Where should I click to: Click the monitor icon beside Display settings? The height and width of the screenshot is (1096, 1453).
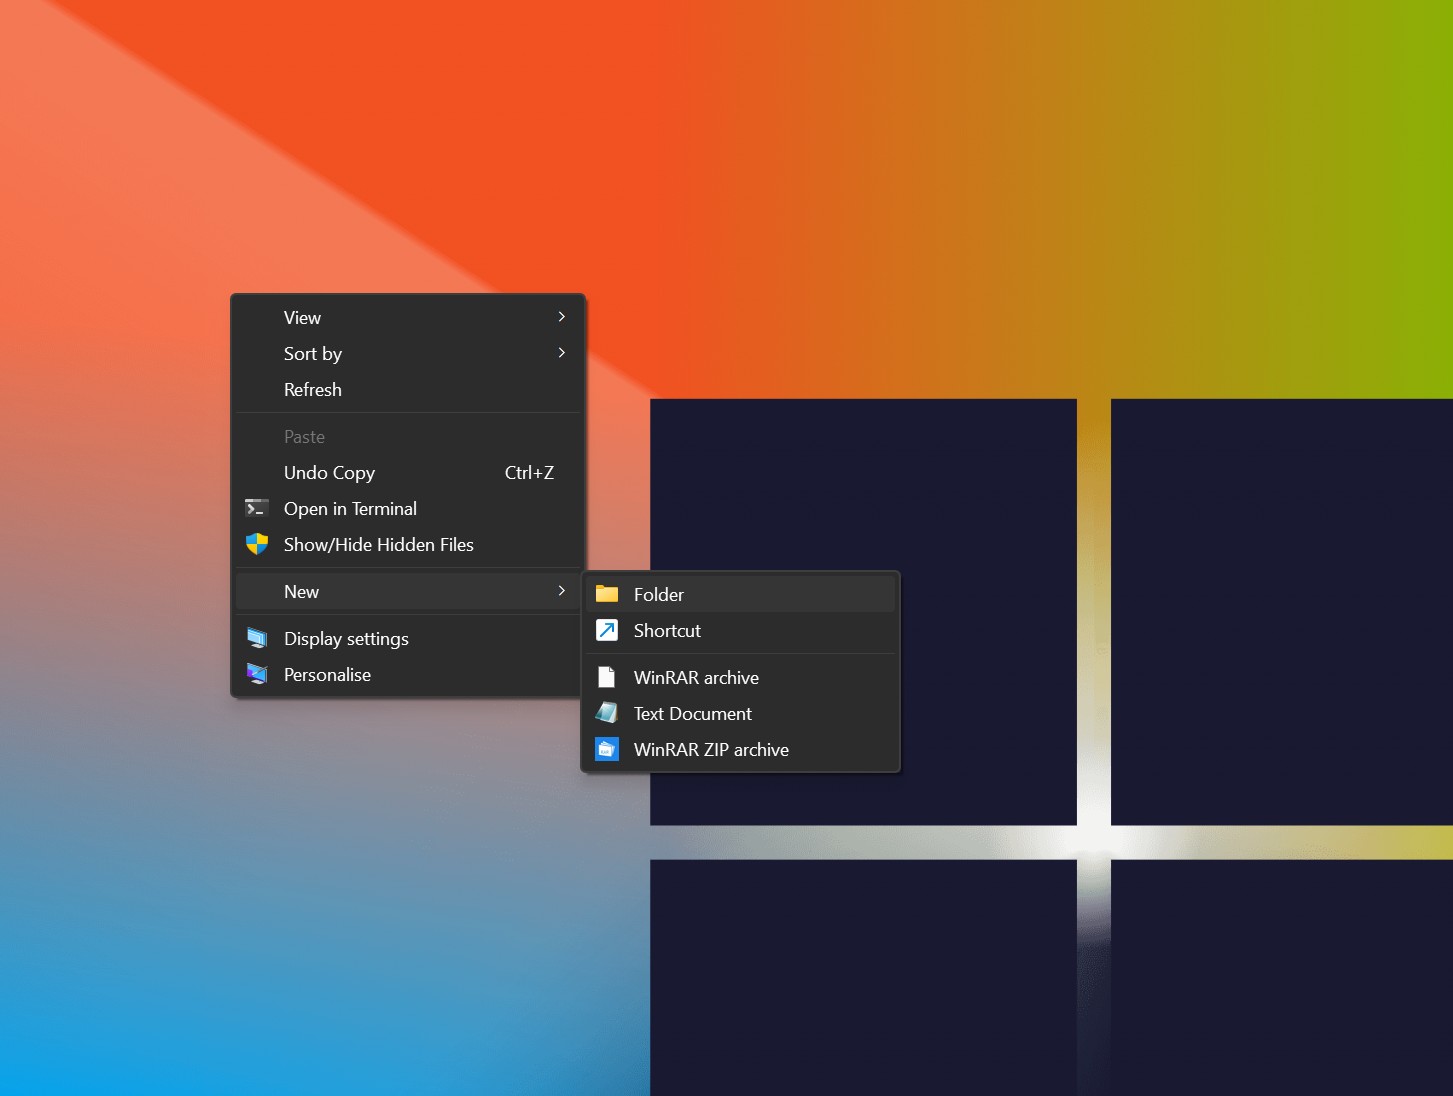point(257,638)
